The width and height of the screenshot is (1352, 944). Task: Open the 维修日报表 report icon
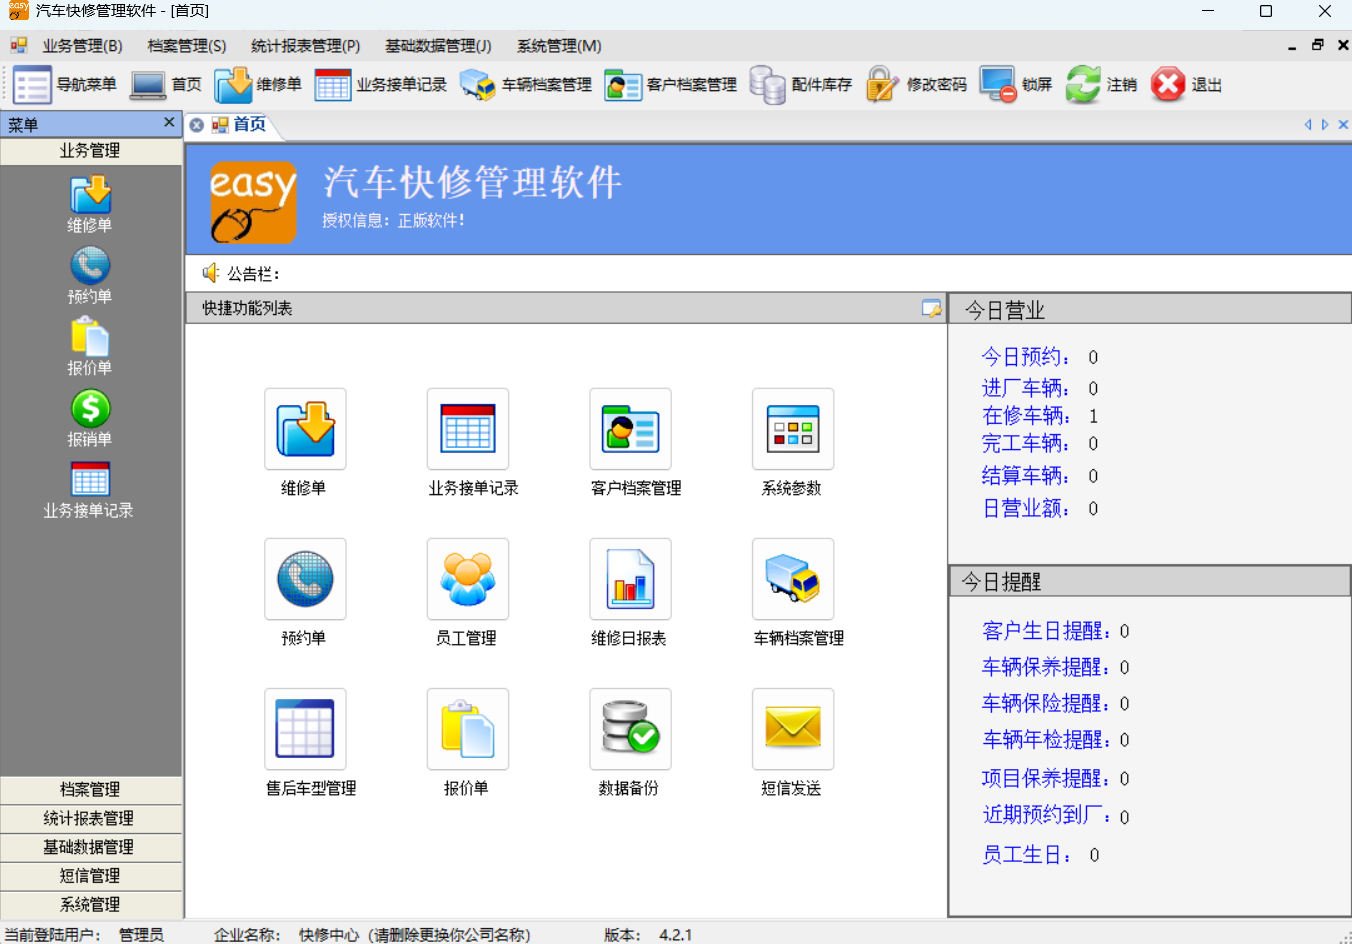point(630,580)
